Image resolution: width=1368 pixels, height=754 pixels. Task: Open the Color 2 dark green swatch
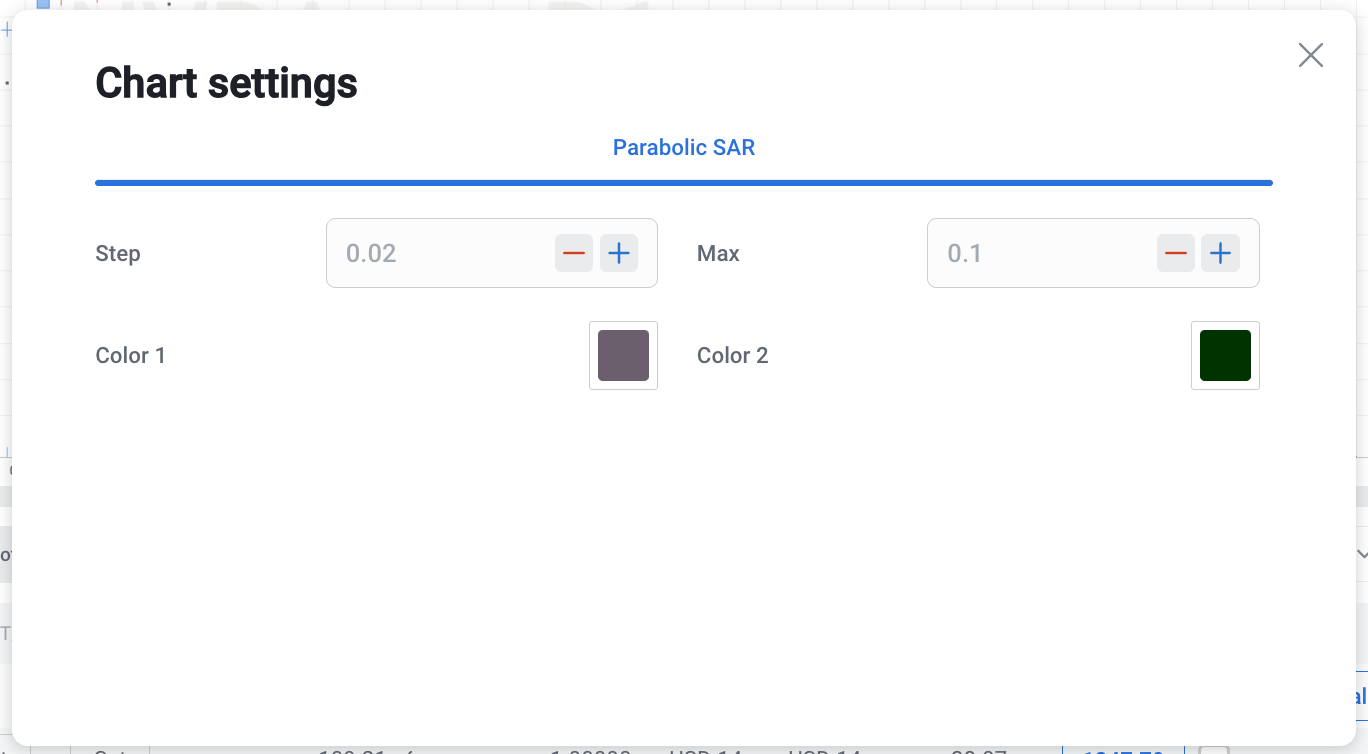pos(1225,355)
